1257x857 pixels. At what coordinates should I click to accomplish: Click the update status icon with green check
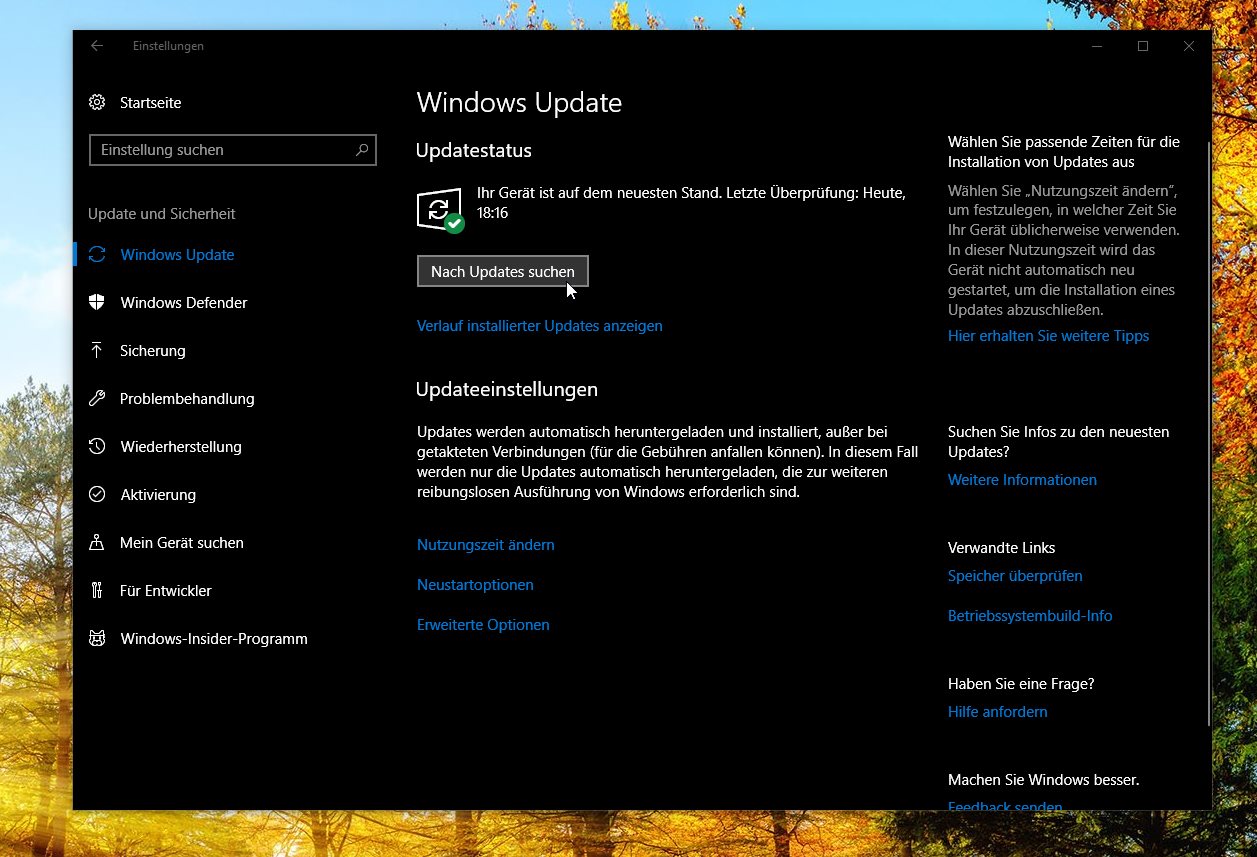tap(440, 210)
